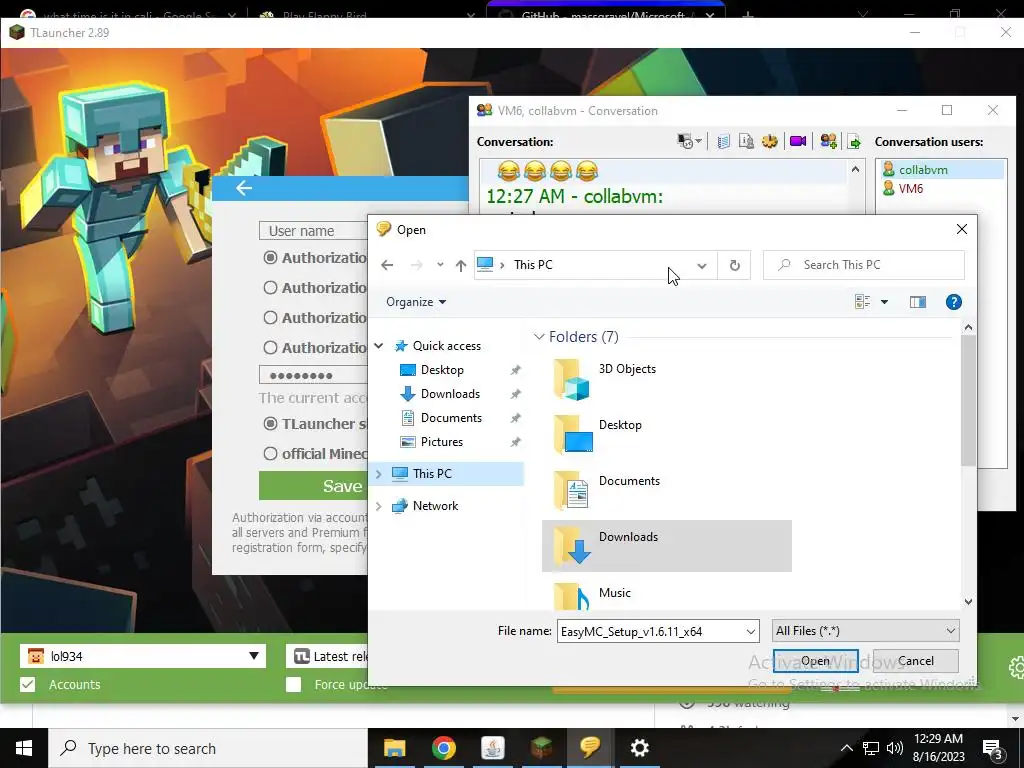
Task: Select Network in the navigation pane
Action: coord(436,506)
